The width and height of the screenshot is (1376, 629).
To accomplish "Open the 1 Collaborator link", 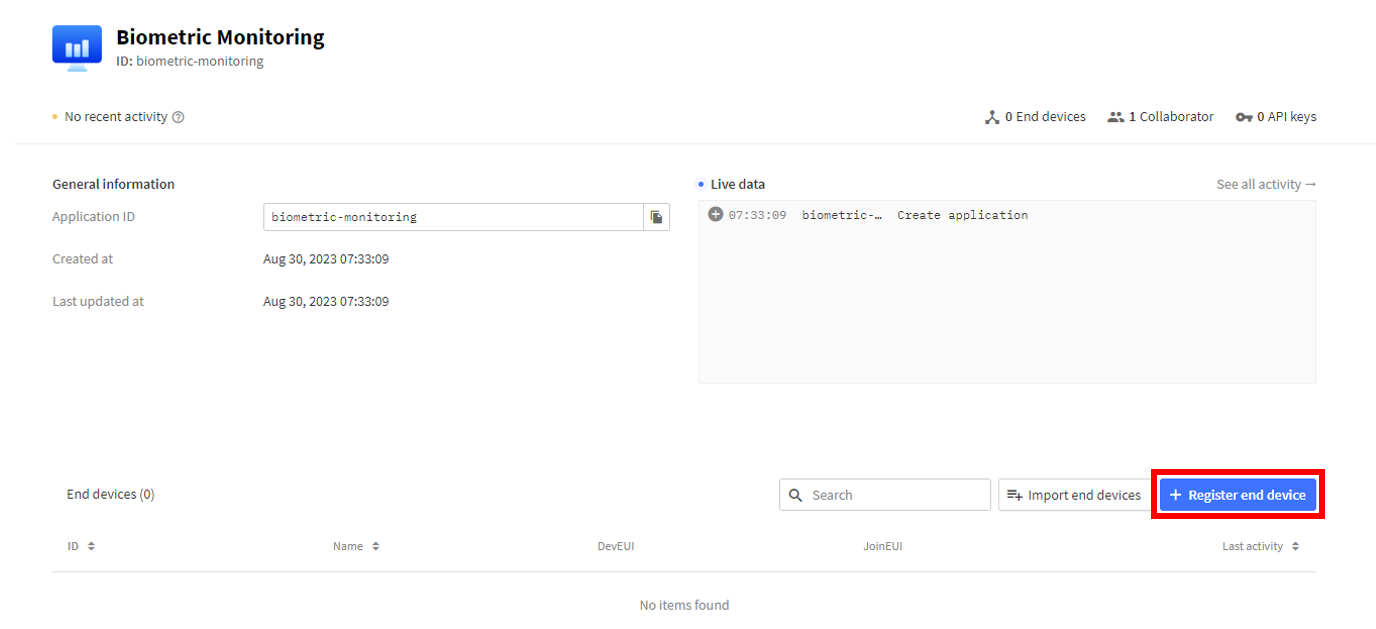I will (x=1161, y=117).
